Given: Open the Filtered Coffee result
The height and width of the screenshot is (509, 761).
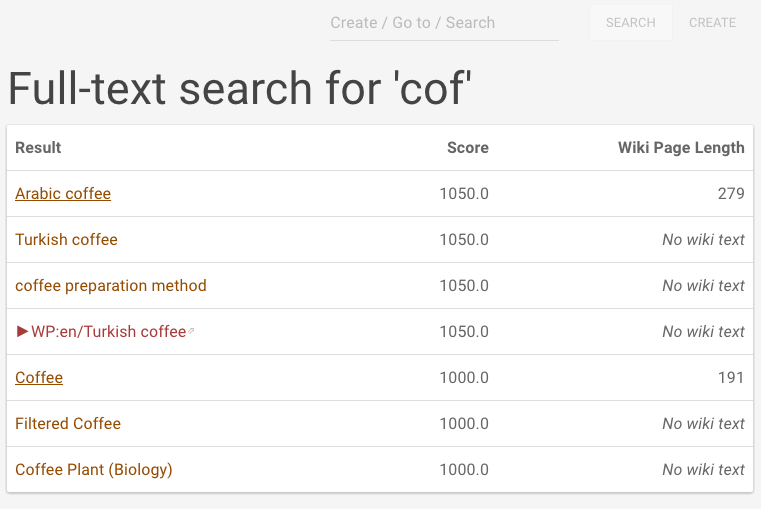Looking at the screenshot, I should coord(68,424).
